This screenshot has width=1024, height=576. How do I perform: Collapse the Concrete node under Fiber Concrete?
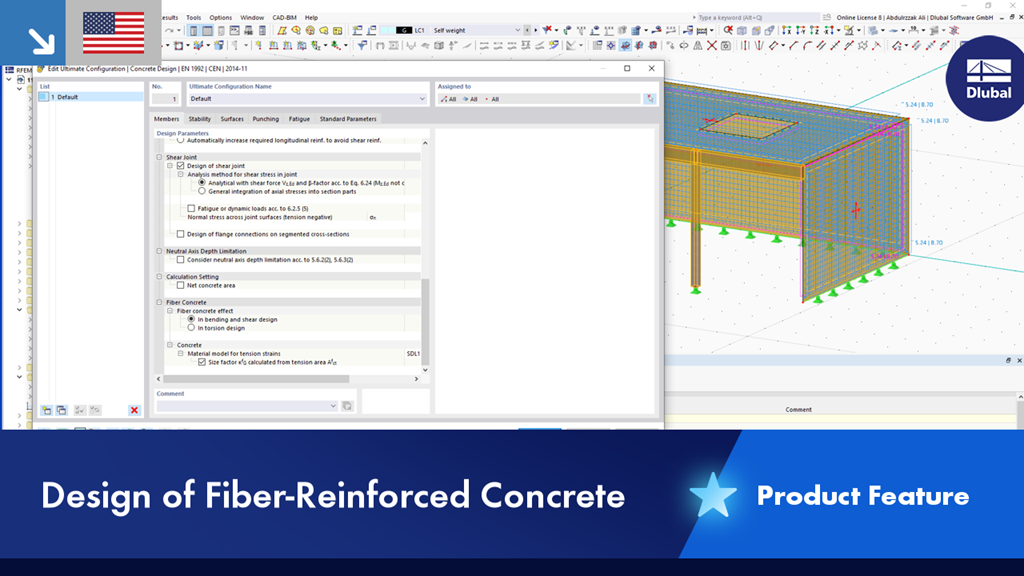(x=170, y=345)
